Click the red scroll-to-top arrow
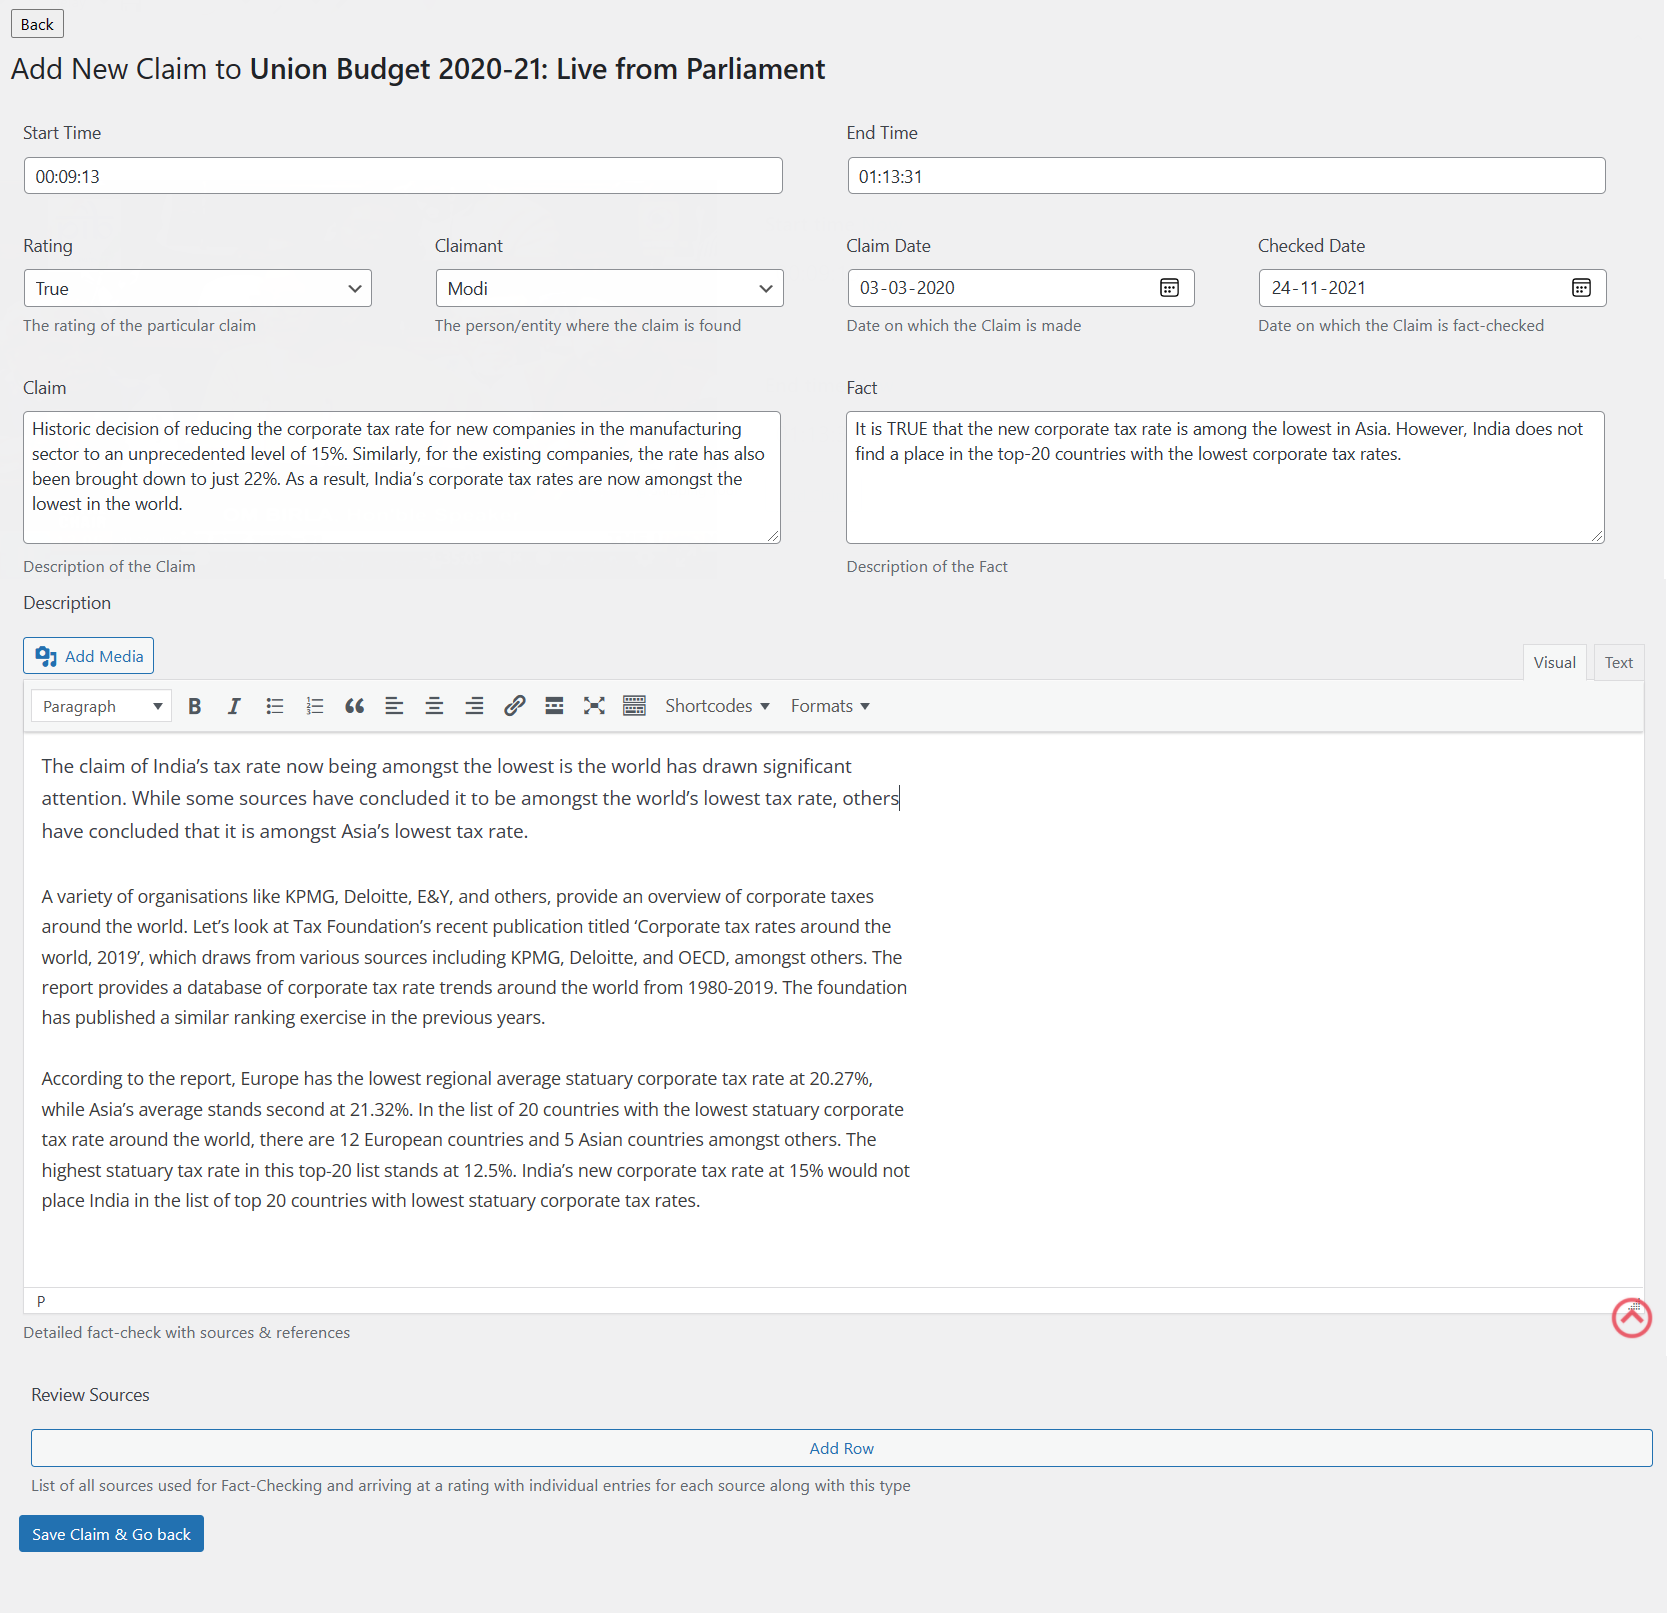The width and height of the screenshot is (1667, 1616). (x=1631, y=1318)
